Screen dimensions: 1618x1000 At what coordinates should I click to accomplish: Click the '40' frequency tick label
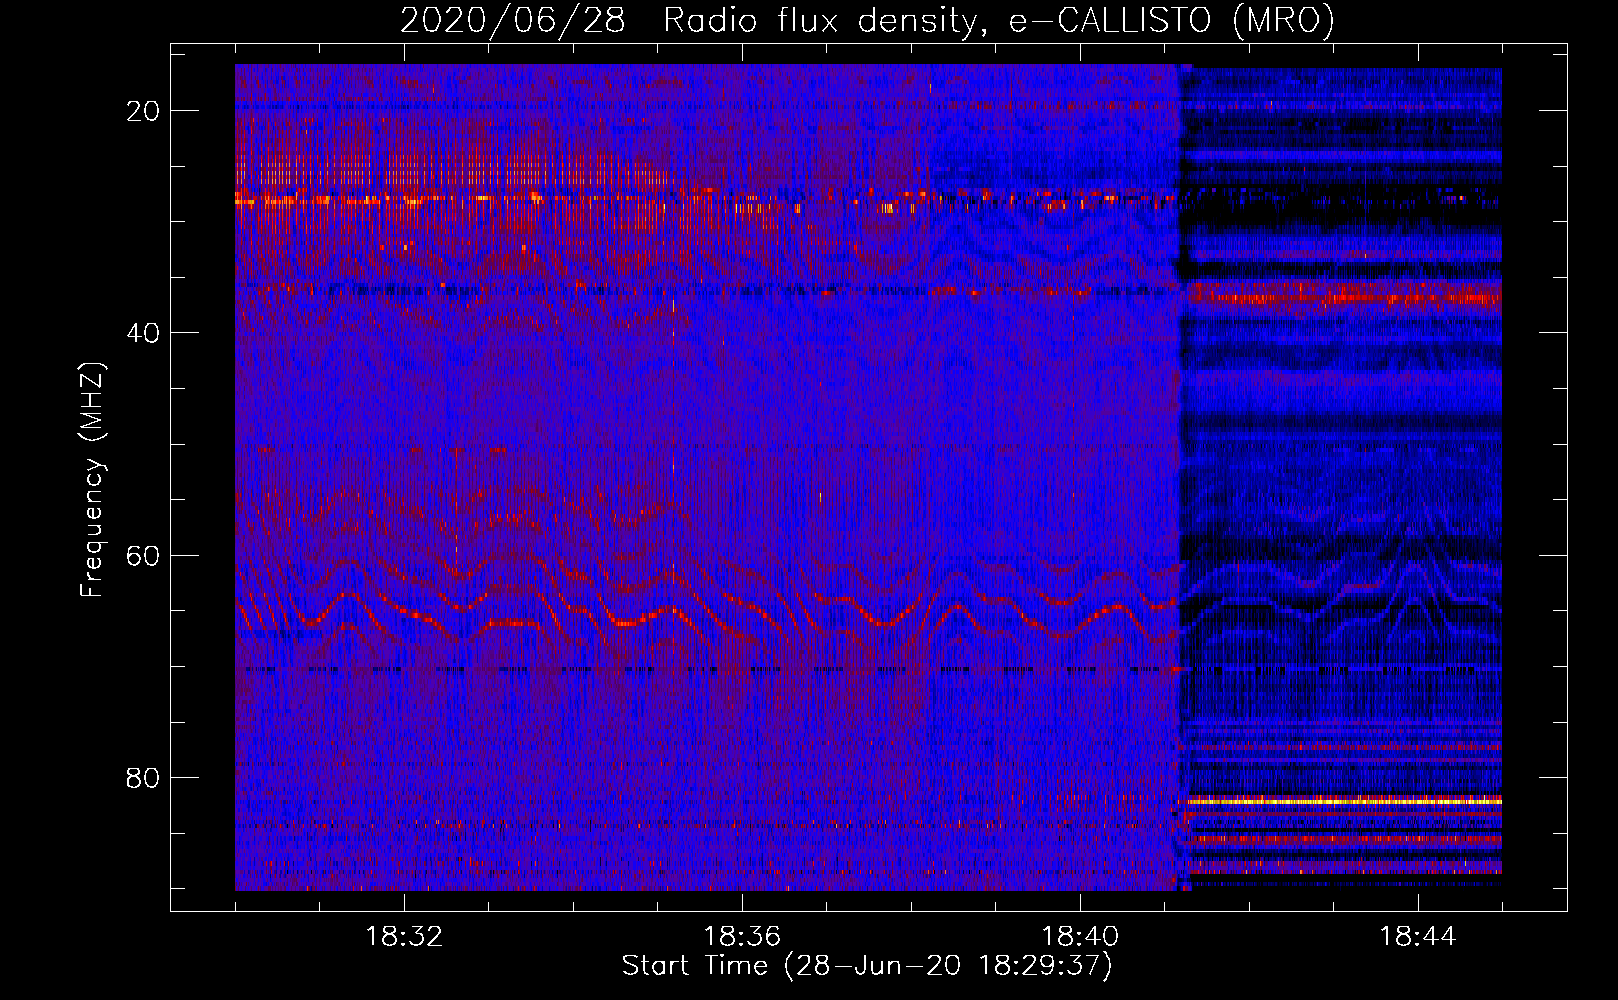coord(144,333)
